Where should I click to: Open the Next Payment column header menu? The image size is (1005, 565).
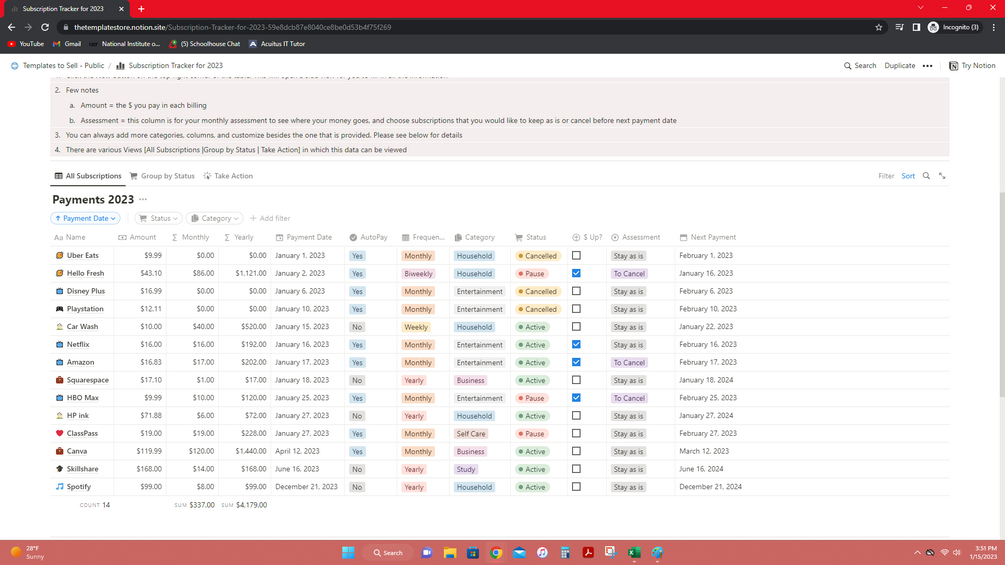708,237
